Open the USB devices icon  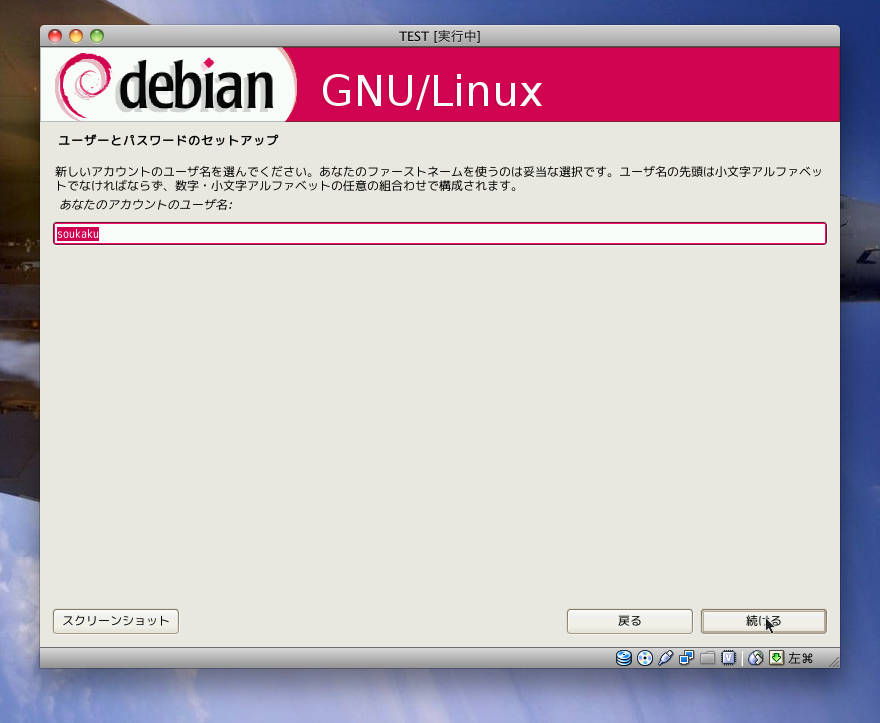[x=666, y=658]
